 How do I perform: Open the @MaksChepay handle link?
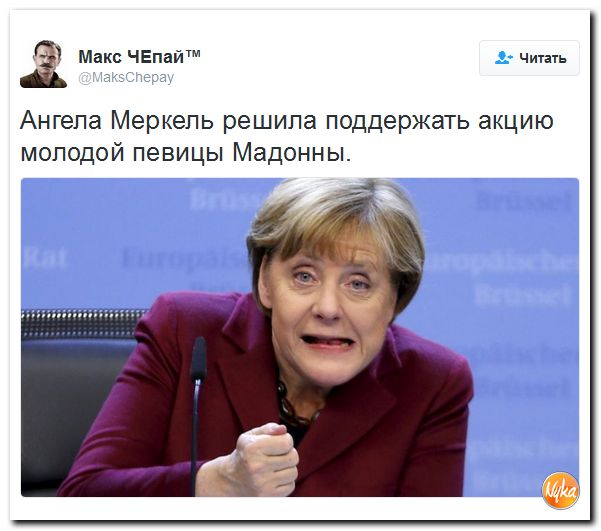click(126, 77)
